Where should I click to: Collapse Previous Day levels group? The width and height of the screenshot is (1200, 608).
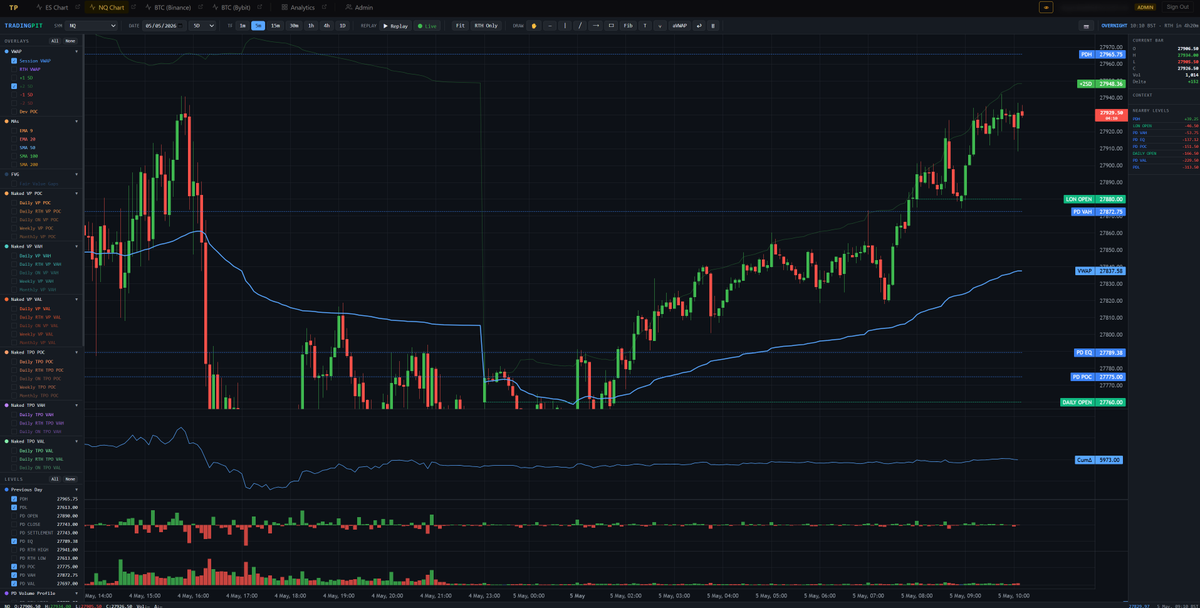click(x=76, y=489)
